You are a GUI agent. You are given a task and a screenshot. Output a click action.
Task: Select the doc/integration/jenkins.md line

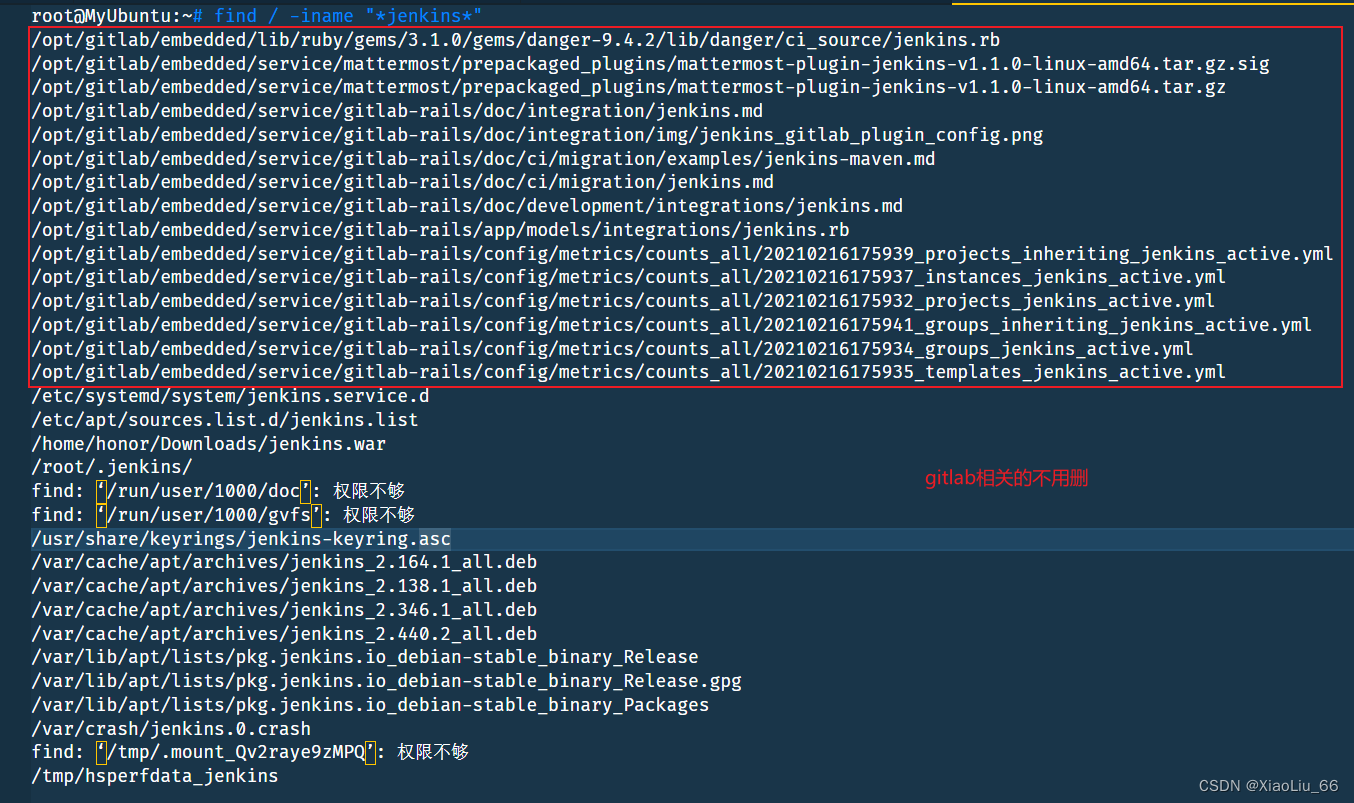(397, 111)
